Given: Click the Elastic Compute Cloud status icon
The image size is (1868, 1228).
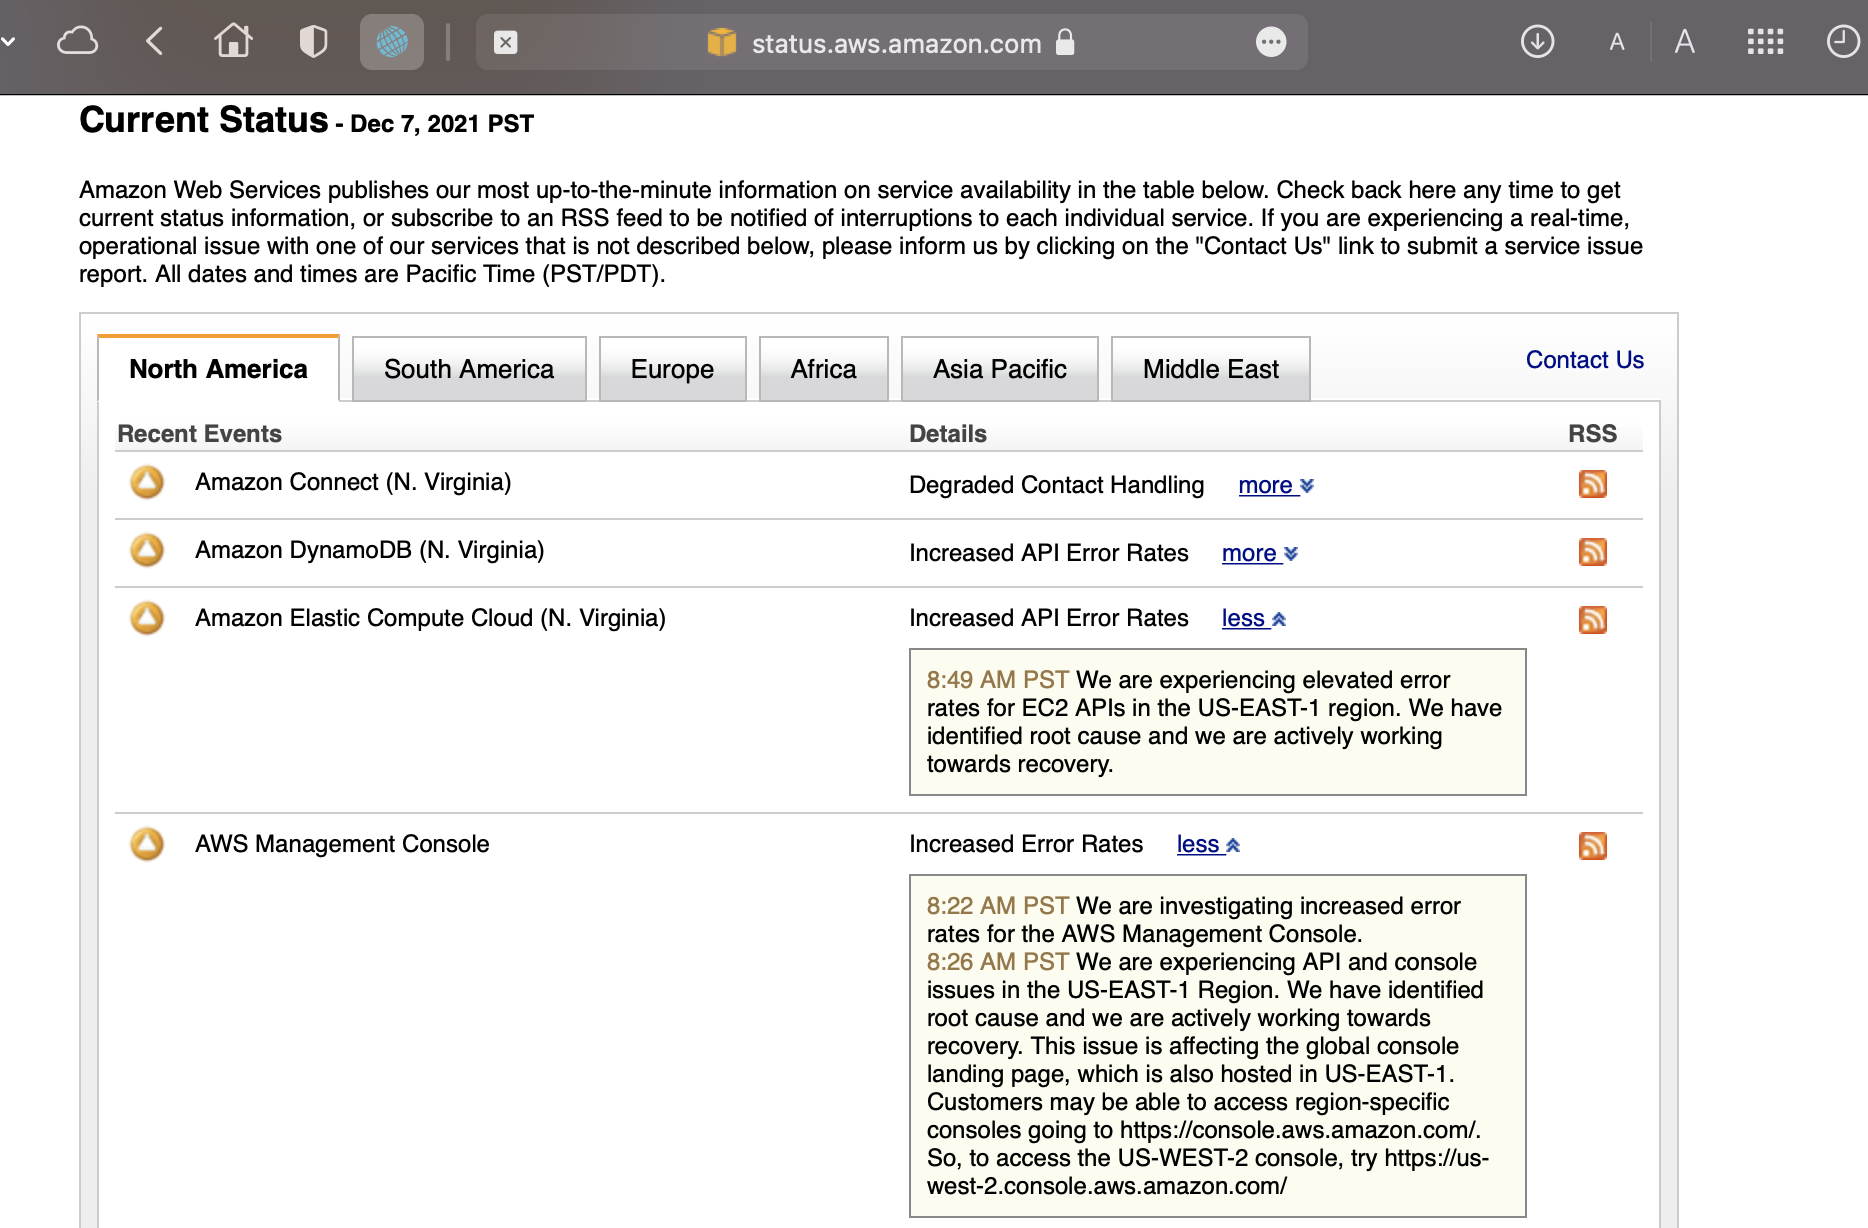Looking at the screenshot, I should click(x=147, y=618).
